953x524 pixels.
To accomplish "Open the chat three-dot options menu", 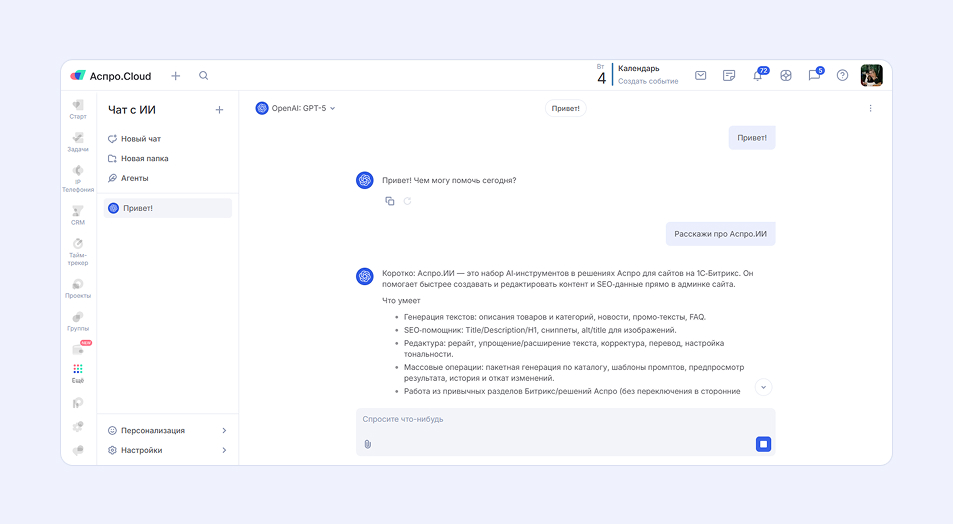I will pyautogui.click(x=870, y=108).
